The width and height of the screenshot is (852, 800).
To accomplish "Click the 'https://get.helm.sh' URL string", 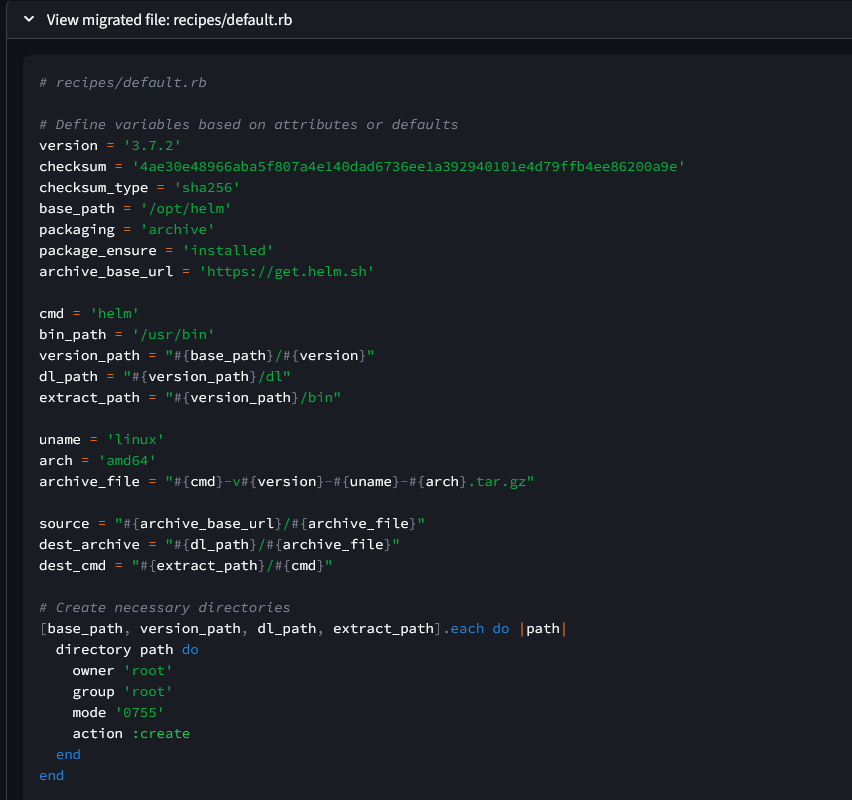I will coord(286,272).
